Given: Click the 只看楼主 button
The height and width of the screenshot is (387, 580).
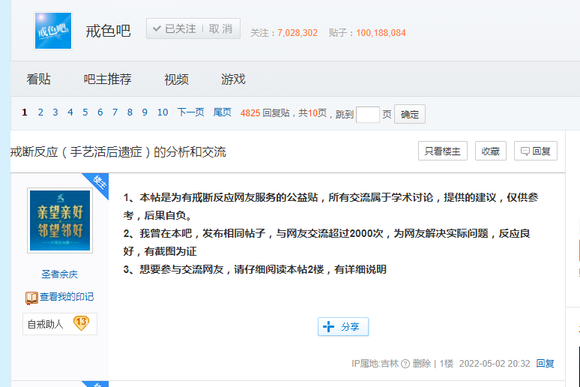Looking at the screenshot, I should [443, 151].
